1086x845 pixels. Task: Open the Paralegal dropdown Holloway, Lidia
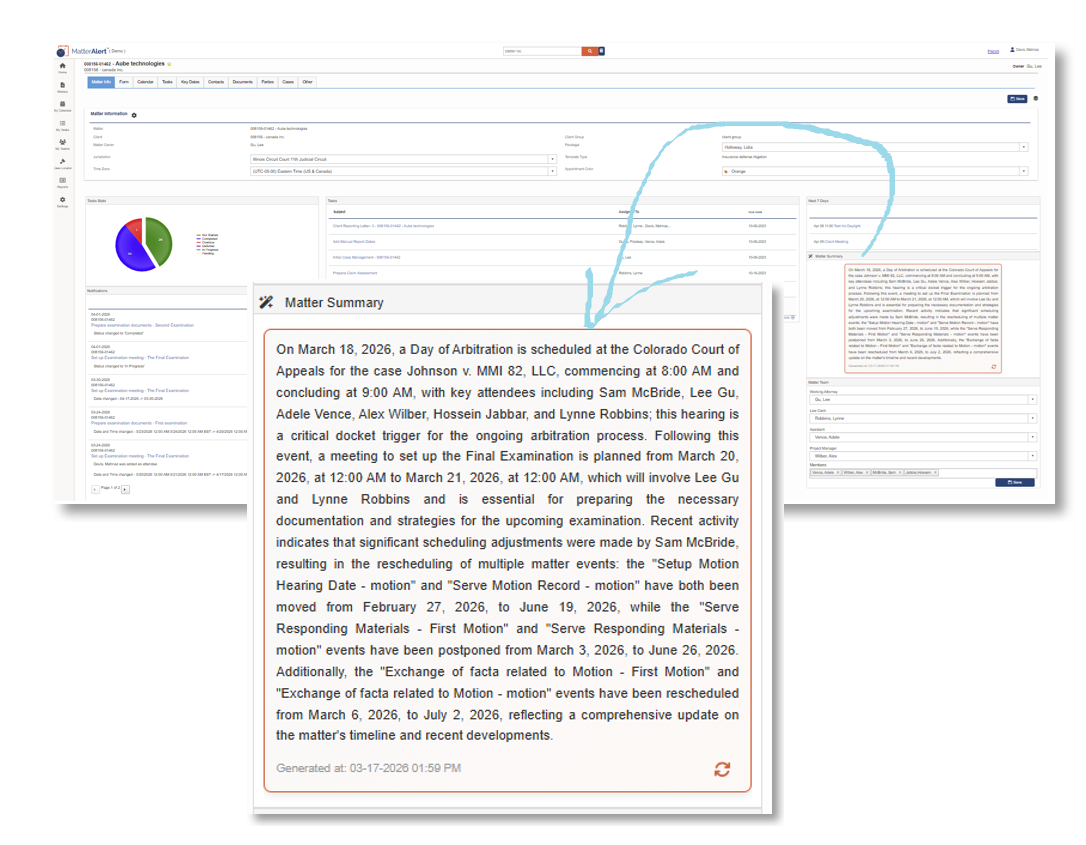point(875,147)
